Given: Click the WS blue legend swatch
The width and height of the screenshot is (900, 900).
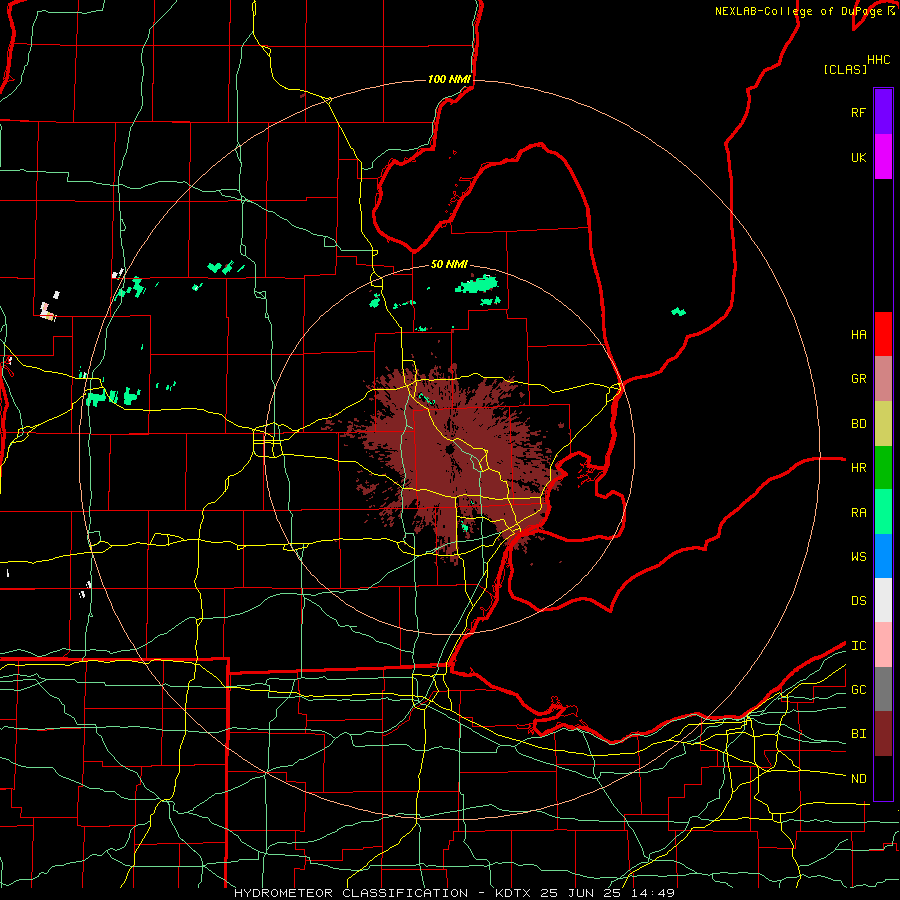Looking at the screenshot, I should pyautogui.click(x=883, y=556).
